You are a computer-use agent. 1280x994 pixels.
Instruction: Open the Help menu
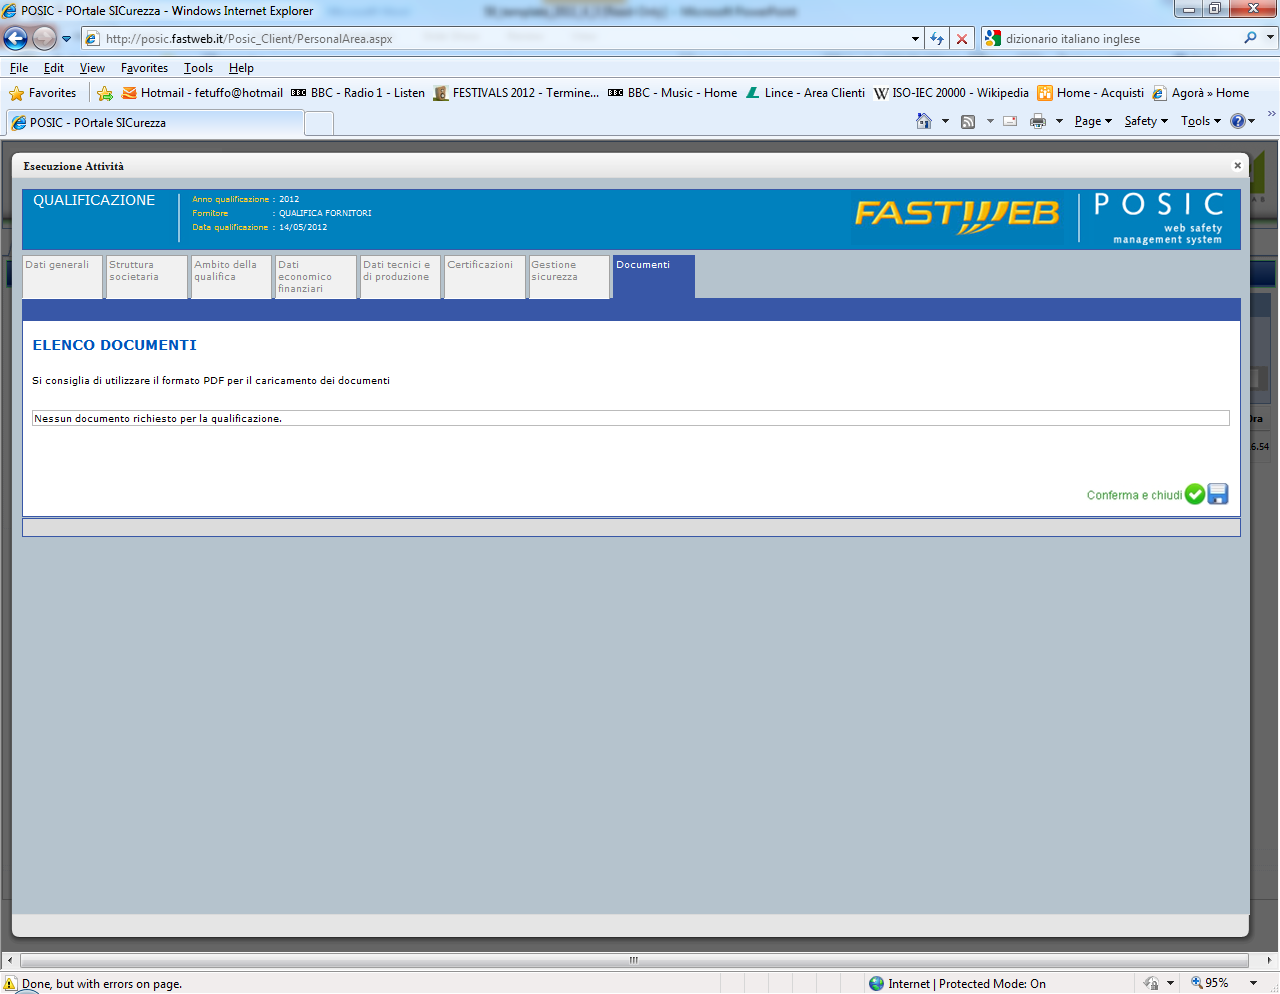click(x=241, y=68)
